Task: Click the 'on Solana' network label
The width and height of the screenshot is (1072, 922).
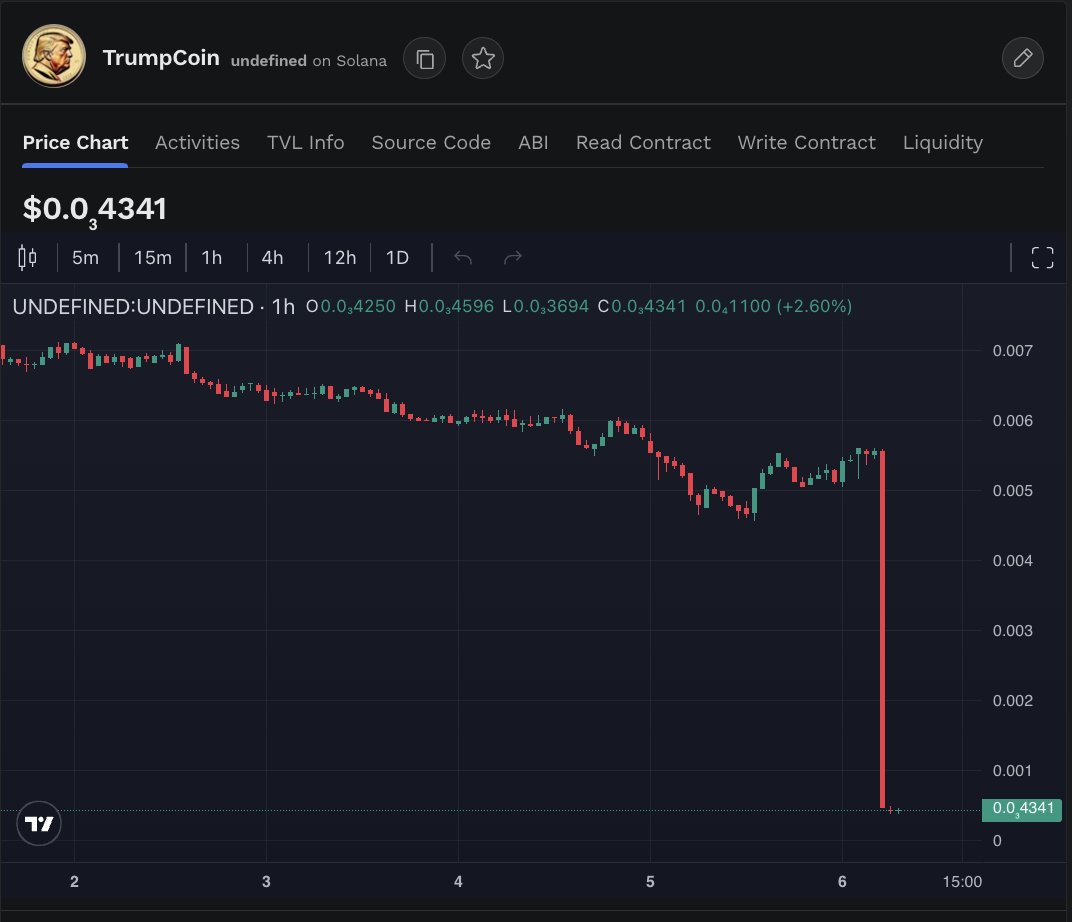Action: click(349, 61)
